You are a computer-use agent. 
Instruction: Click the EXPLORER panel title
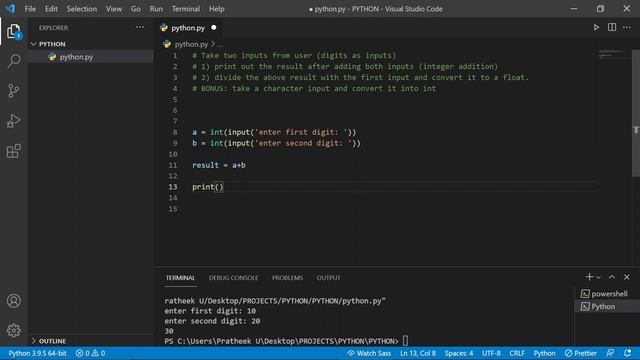click(x=53, y=28)
